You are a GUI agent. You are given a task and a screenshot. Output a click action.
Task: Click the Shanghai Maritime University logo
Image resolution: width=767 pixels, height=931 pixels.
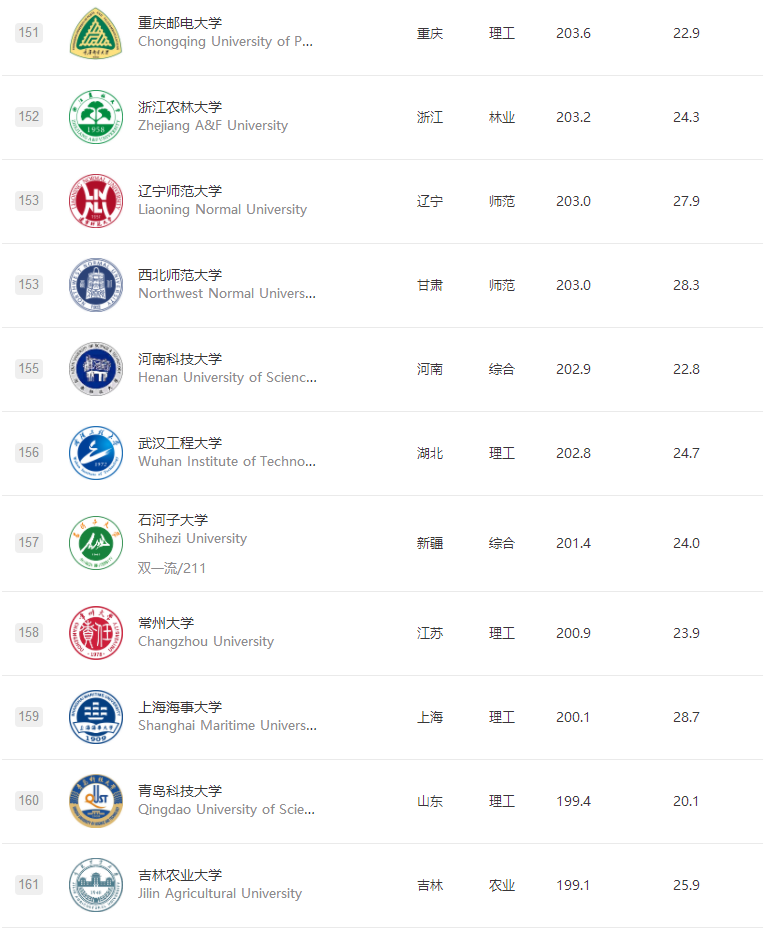[x=96, y=717]
